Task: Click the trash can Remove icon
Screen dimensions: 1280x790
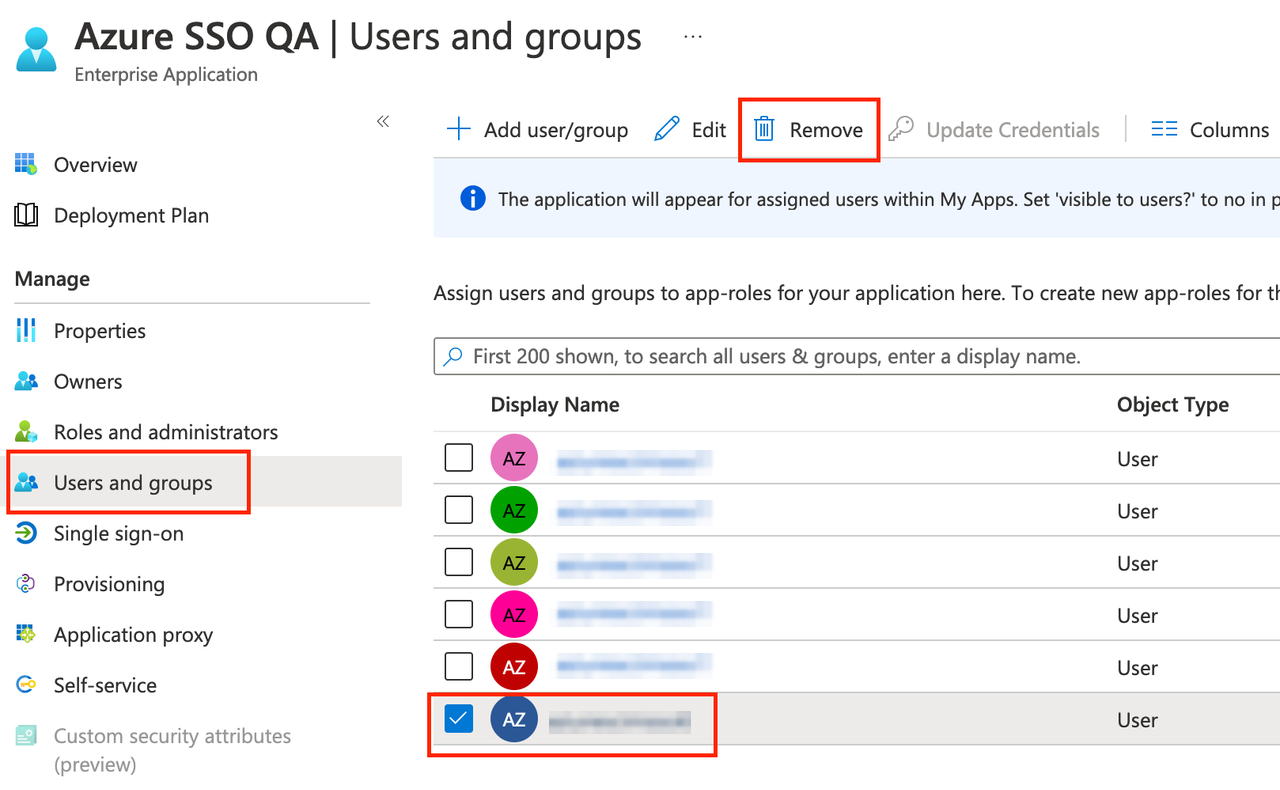Action: [x=764, y=129]
